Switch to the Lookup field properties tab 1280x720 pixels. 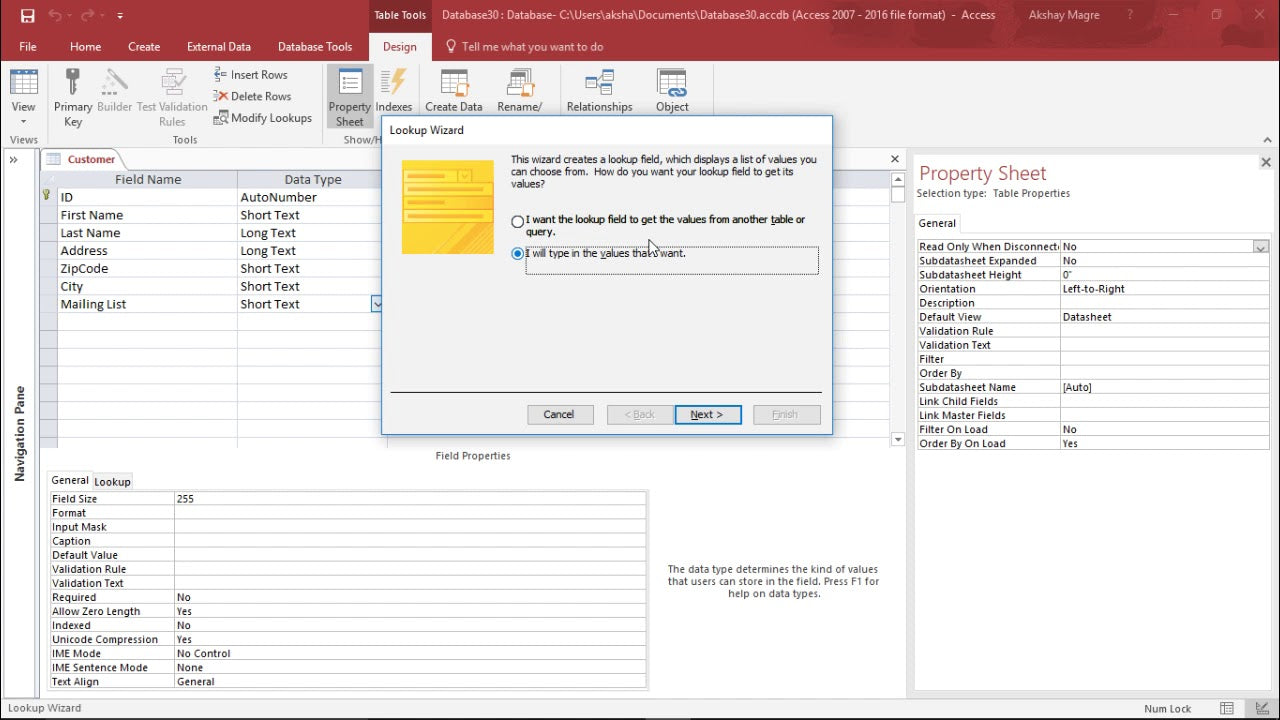(112, 481)
